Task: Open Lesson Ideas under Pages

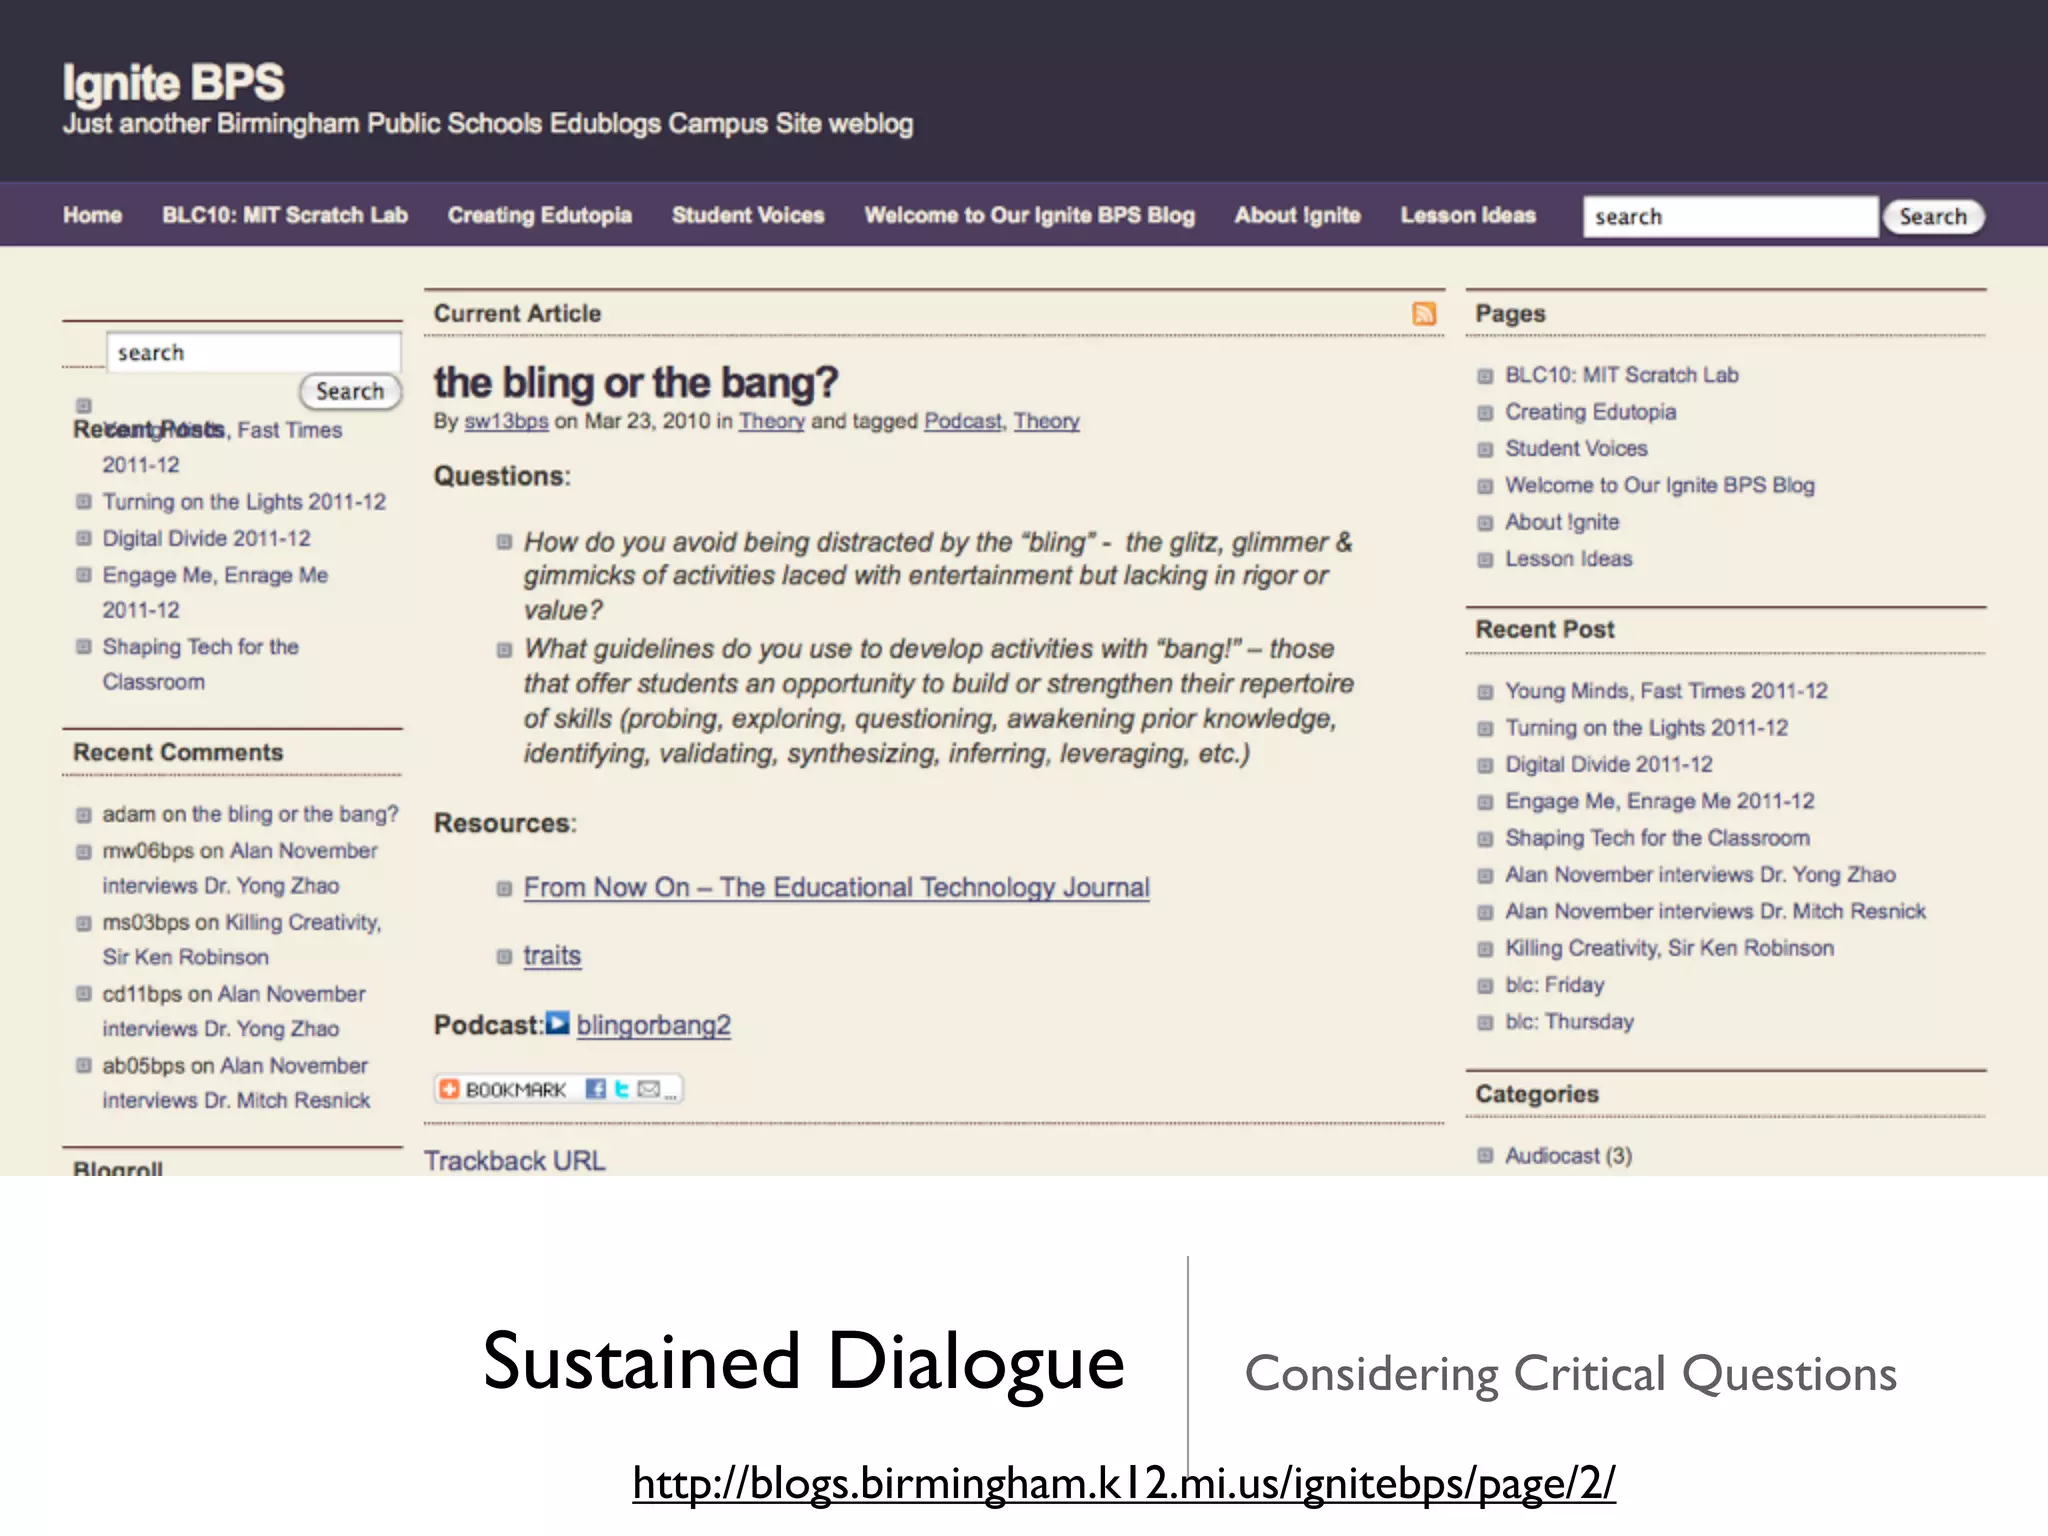Action: [x=1569, y=559]
